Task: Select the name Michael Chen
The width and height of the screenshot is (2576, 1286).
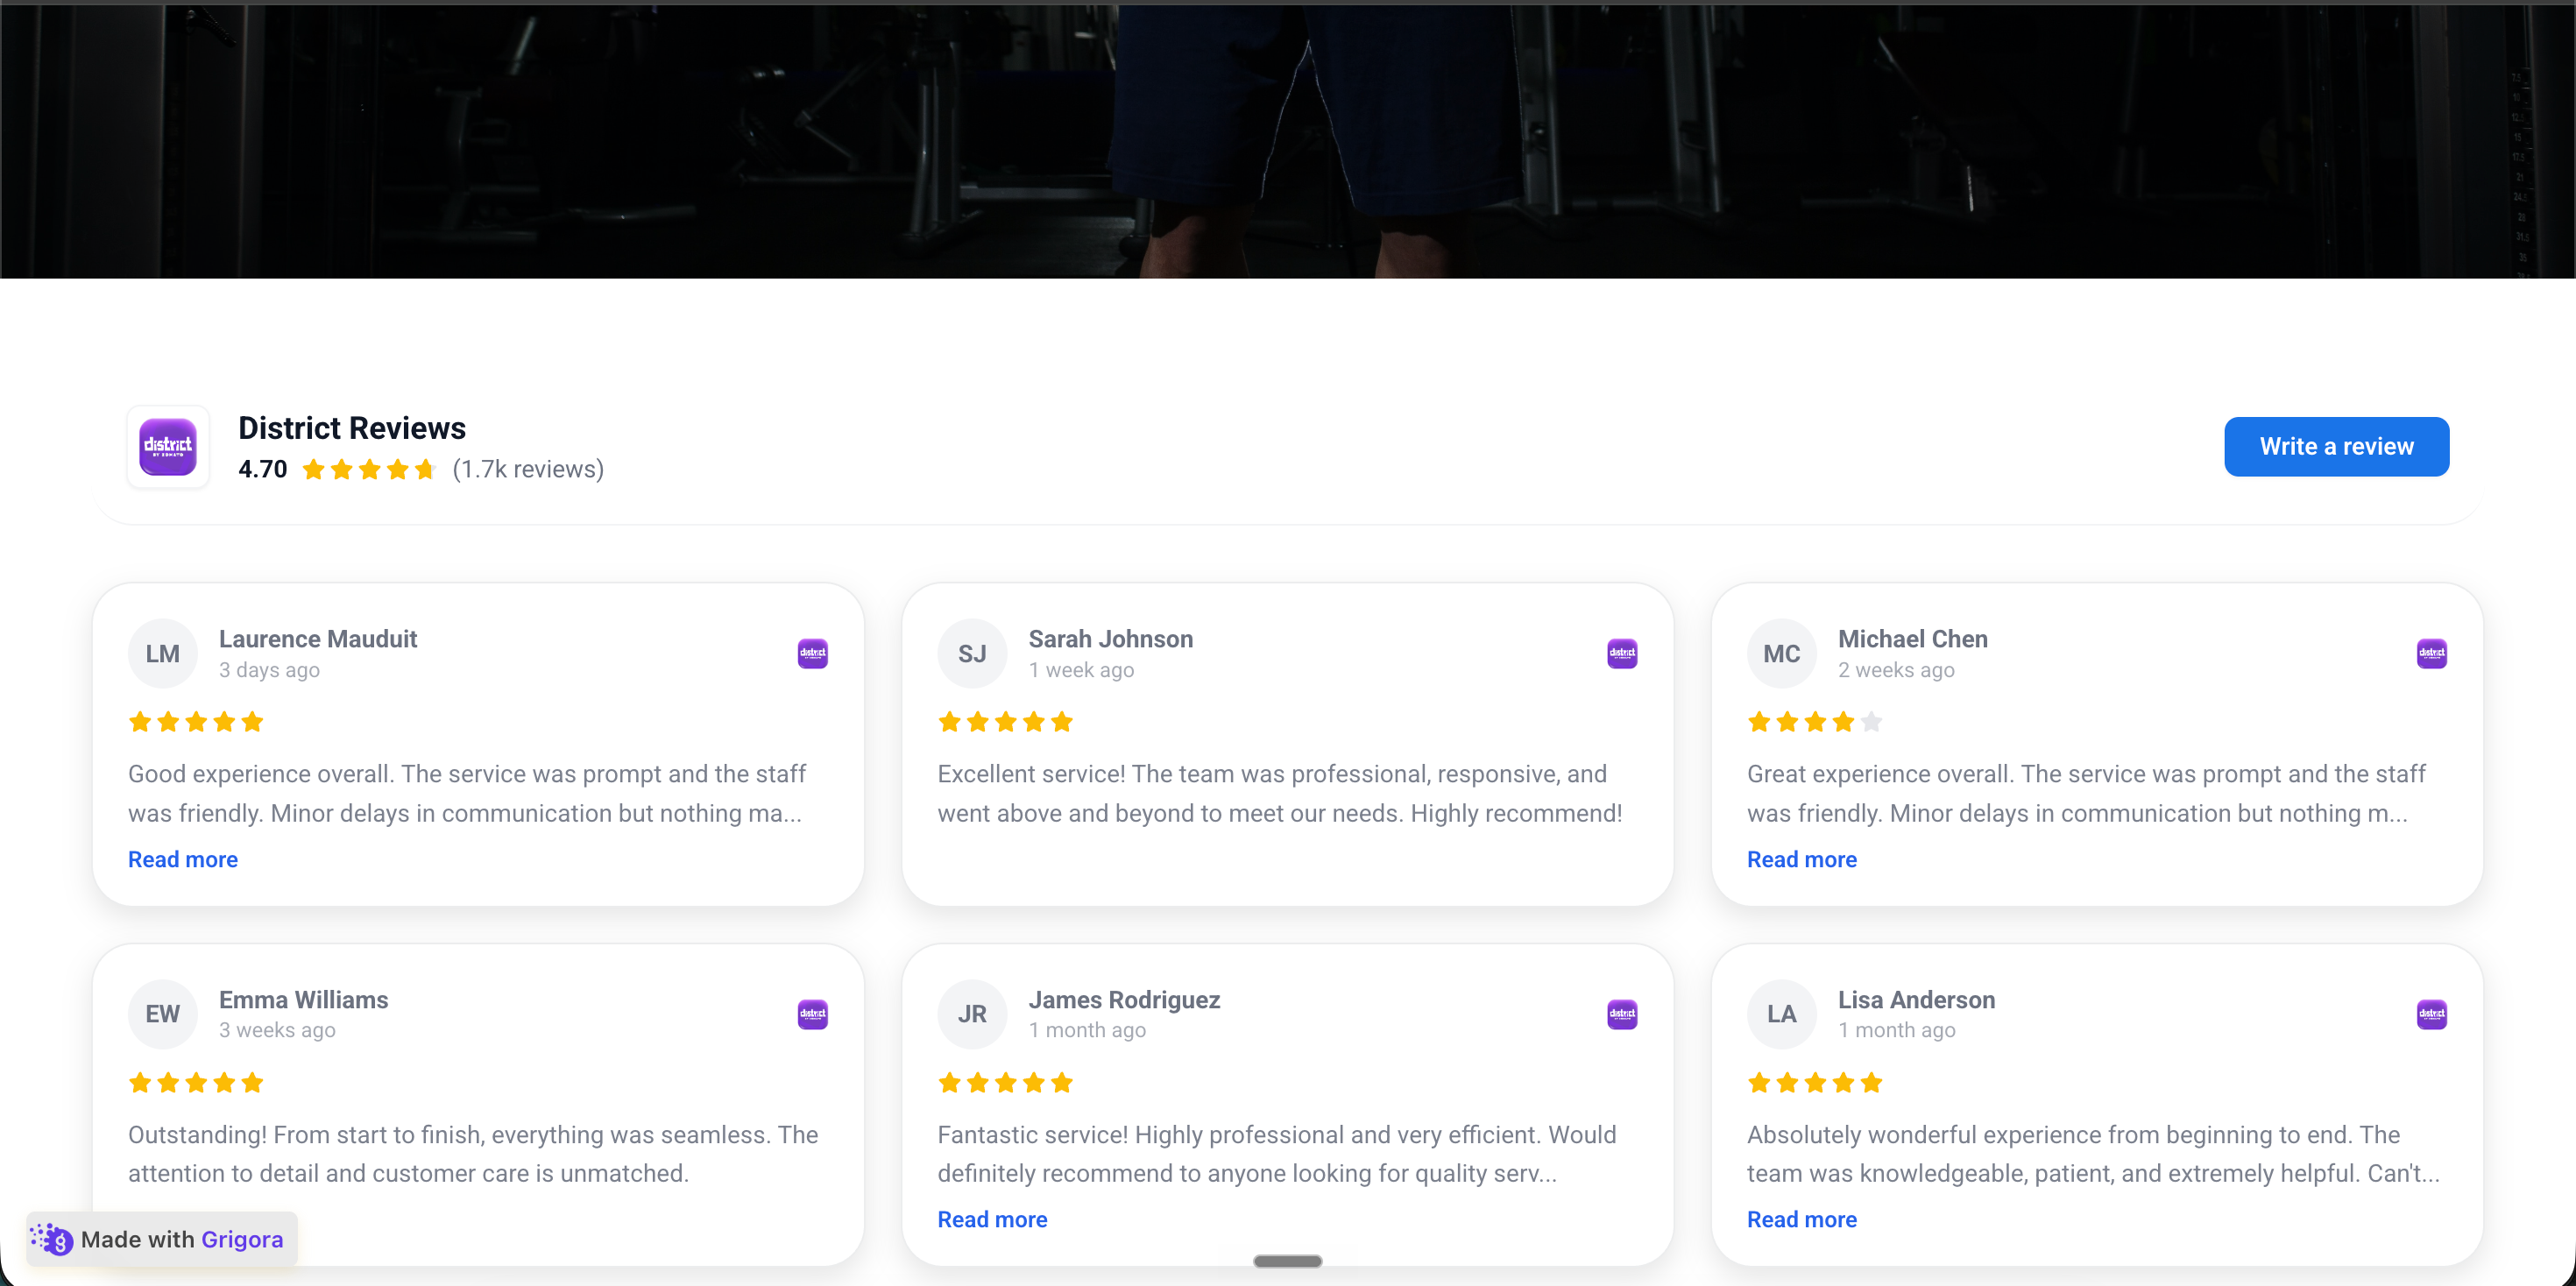Action: (1912, 639)
